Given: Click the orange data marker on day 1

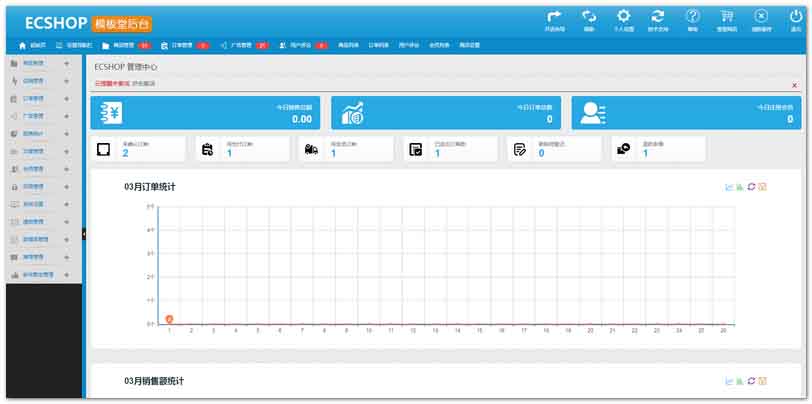Looking at the screenshot, I should point(169,319).
